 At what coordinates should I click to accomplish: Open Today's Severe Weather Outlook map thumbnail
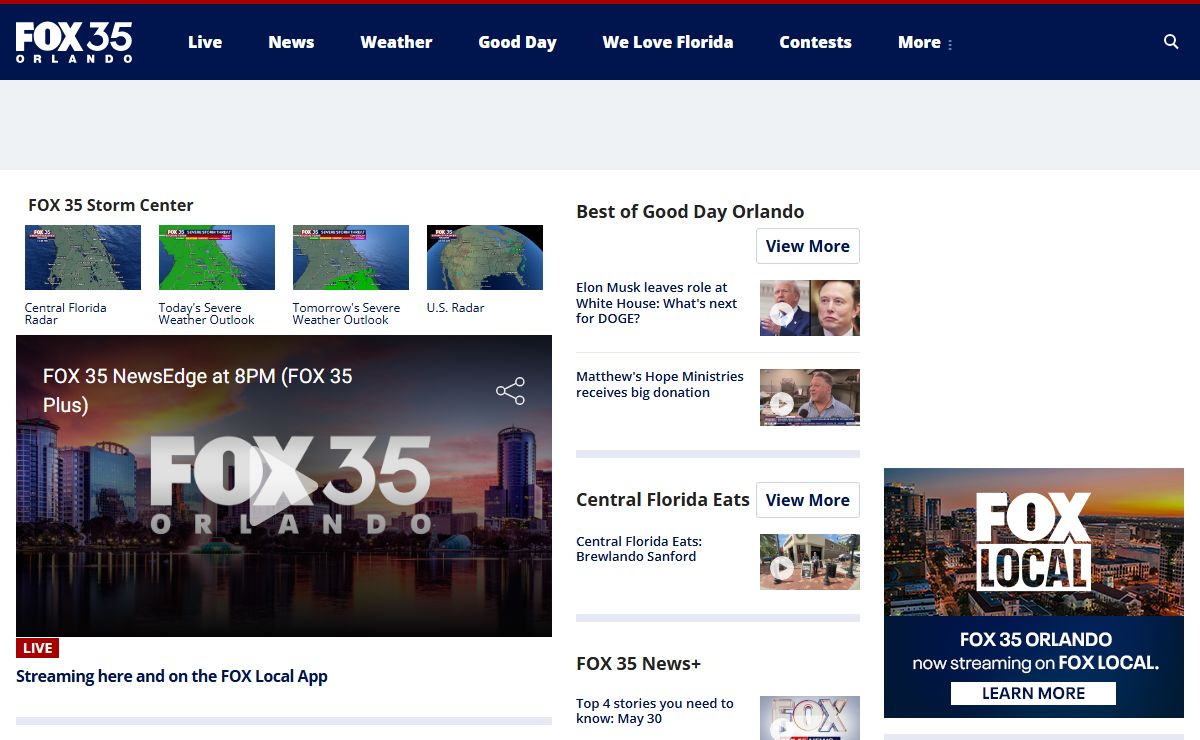click(x=217, y=258)
